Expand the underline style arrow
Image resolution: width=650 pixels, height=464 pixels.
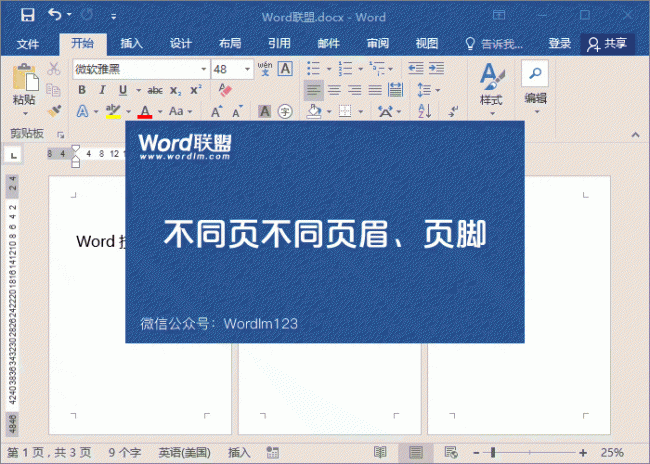click(138, 90)
